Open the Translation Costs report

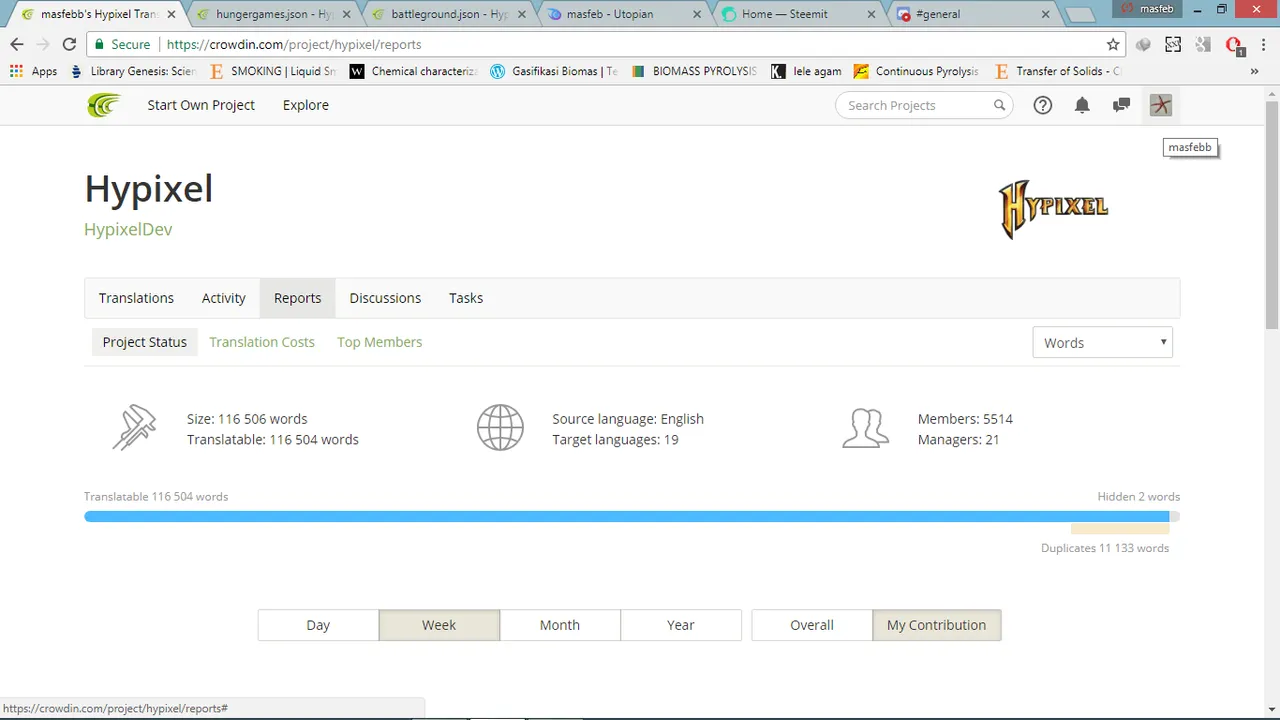(x=262, y=342)
